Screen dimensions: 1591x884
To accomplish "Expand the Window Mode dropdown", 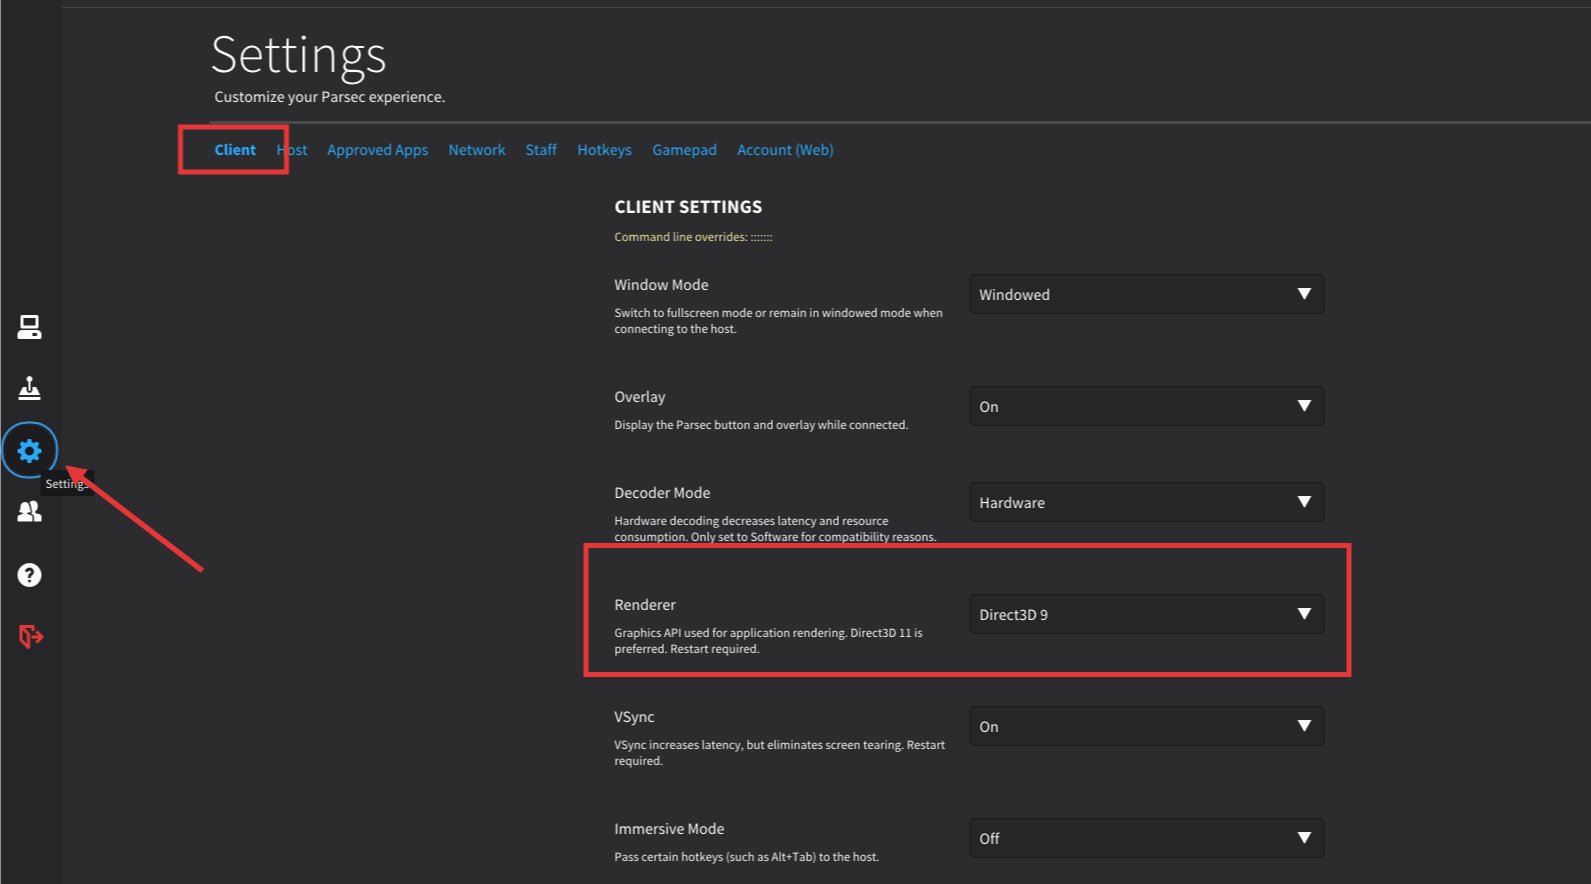I will [x=1146, y=295].
